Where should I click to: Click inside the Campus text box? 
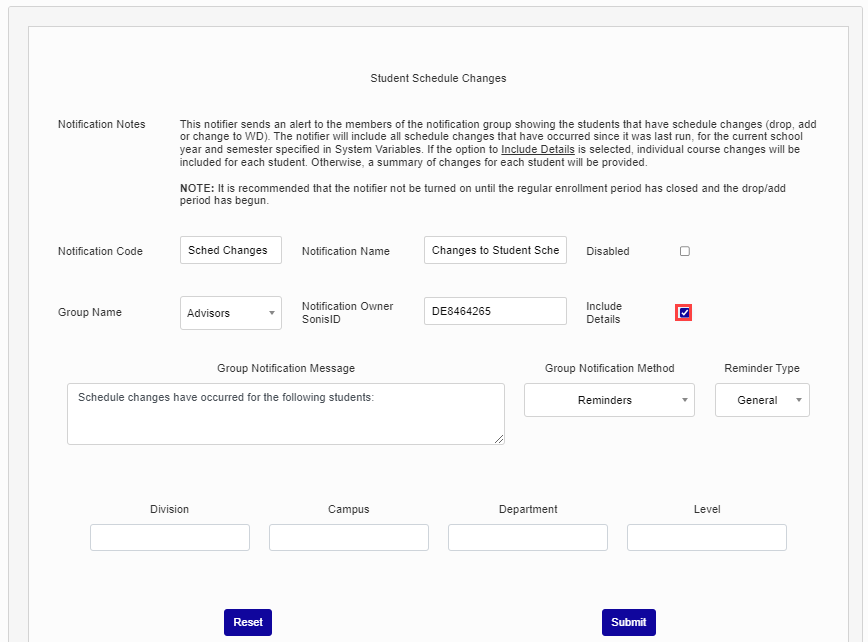[348, 537]
